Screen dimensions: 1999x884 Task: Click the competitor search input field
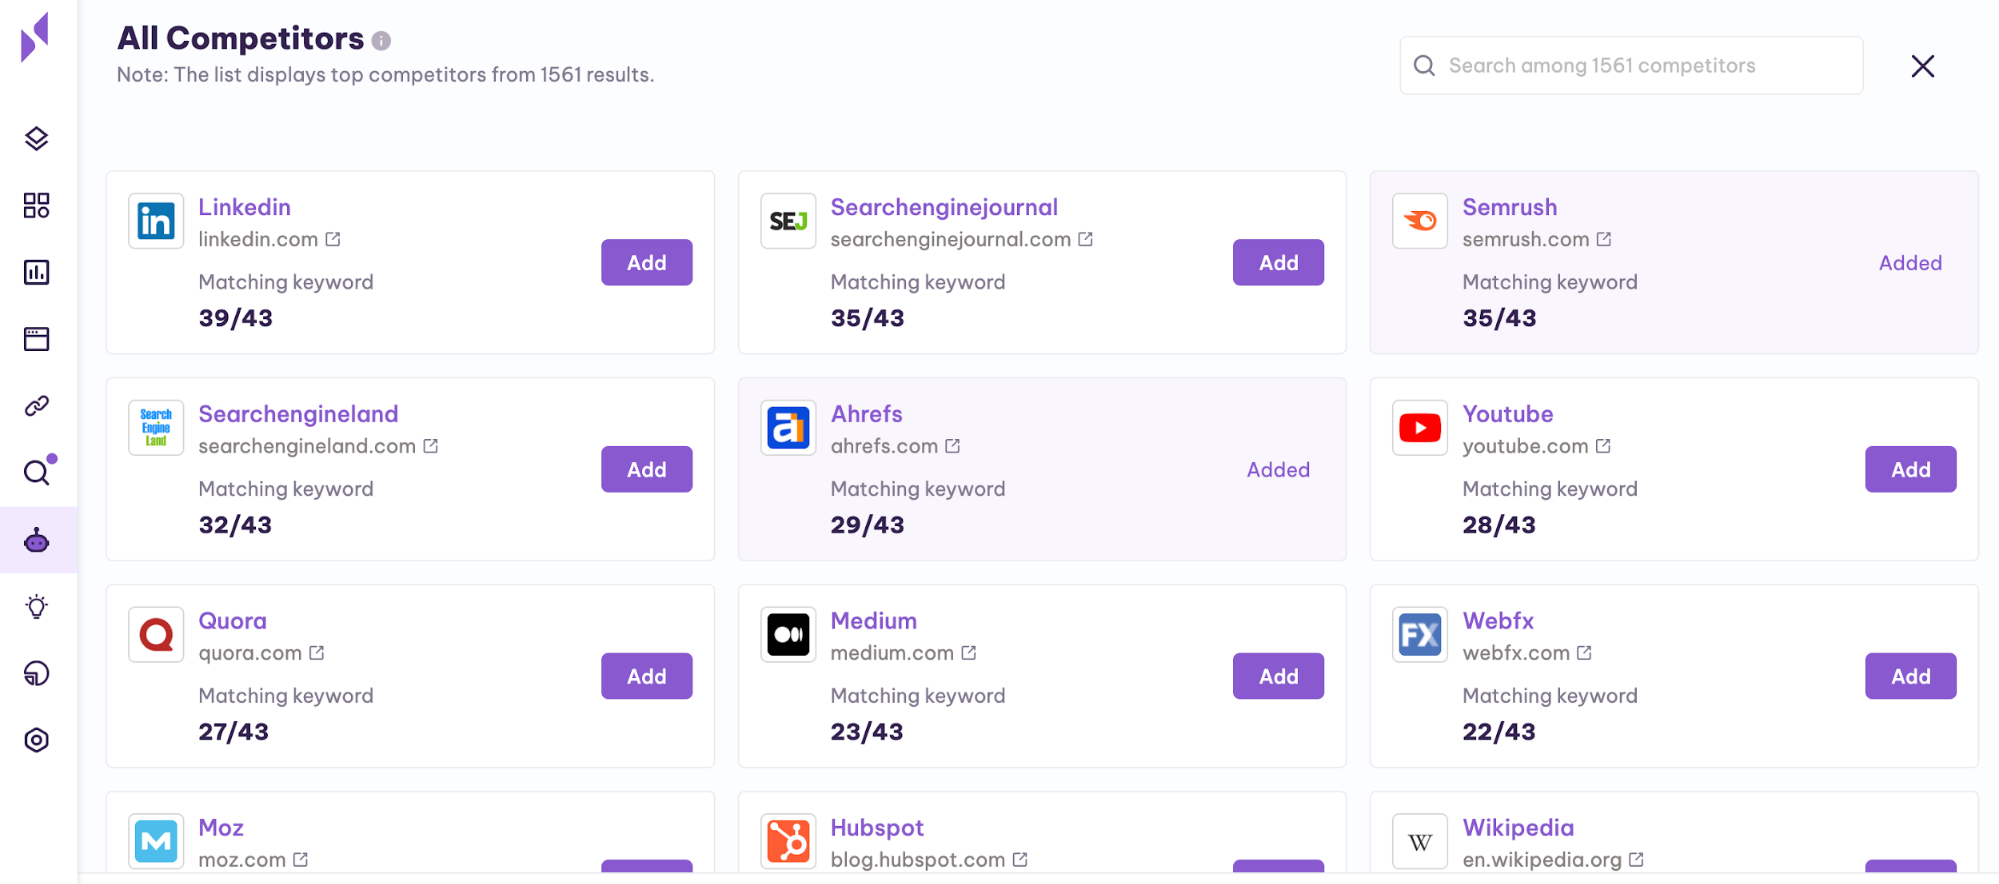point(1631,66)
